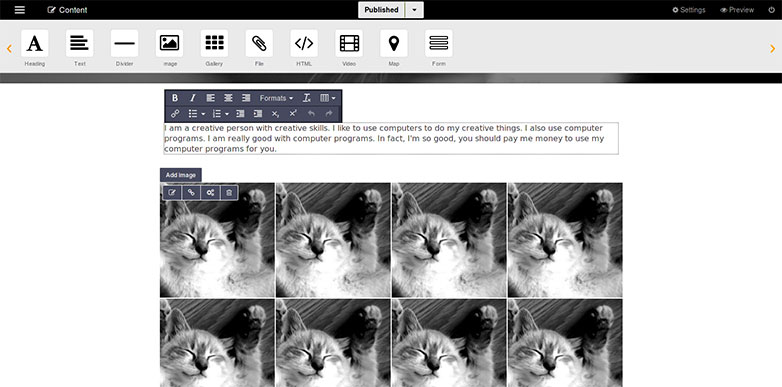Increase text indent
This screenshot has height=387, width=782.
[x=258, y=114]
